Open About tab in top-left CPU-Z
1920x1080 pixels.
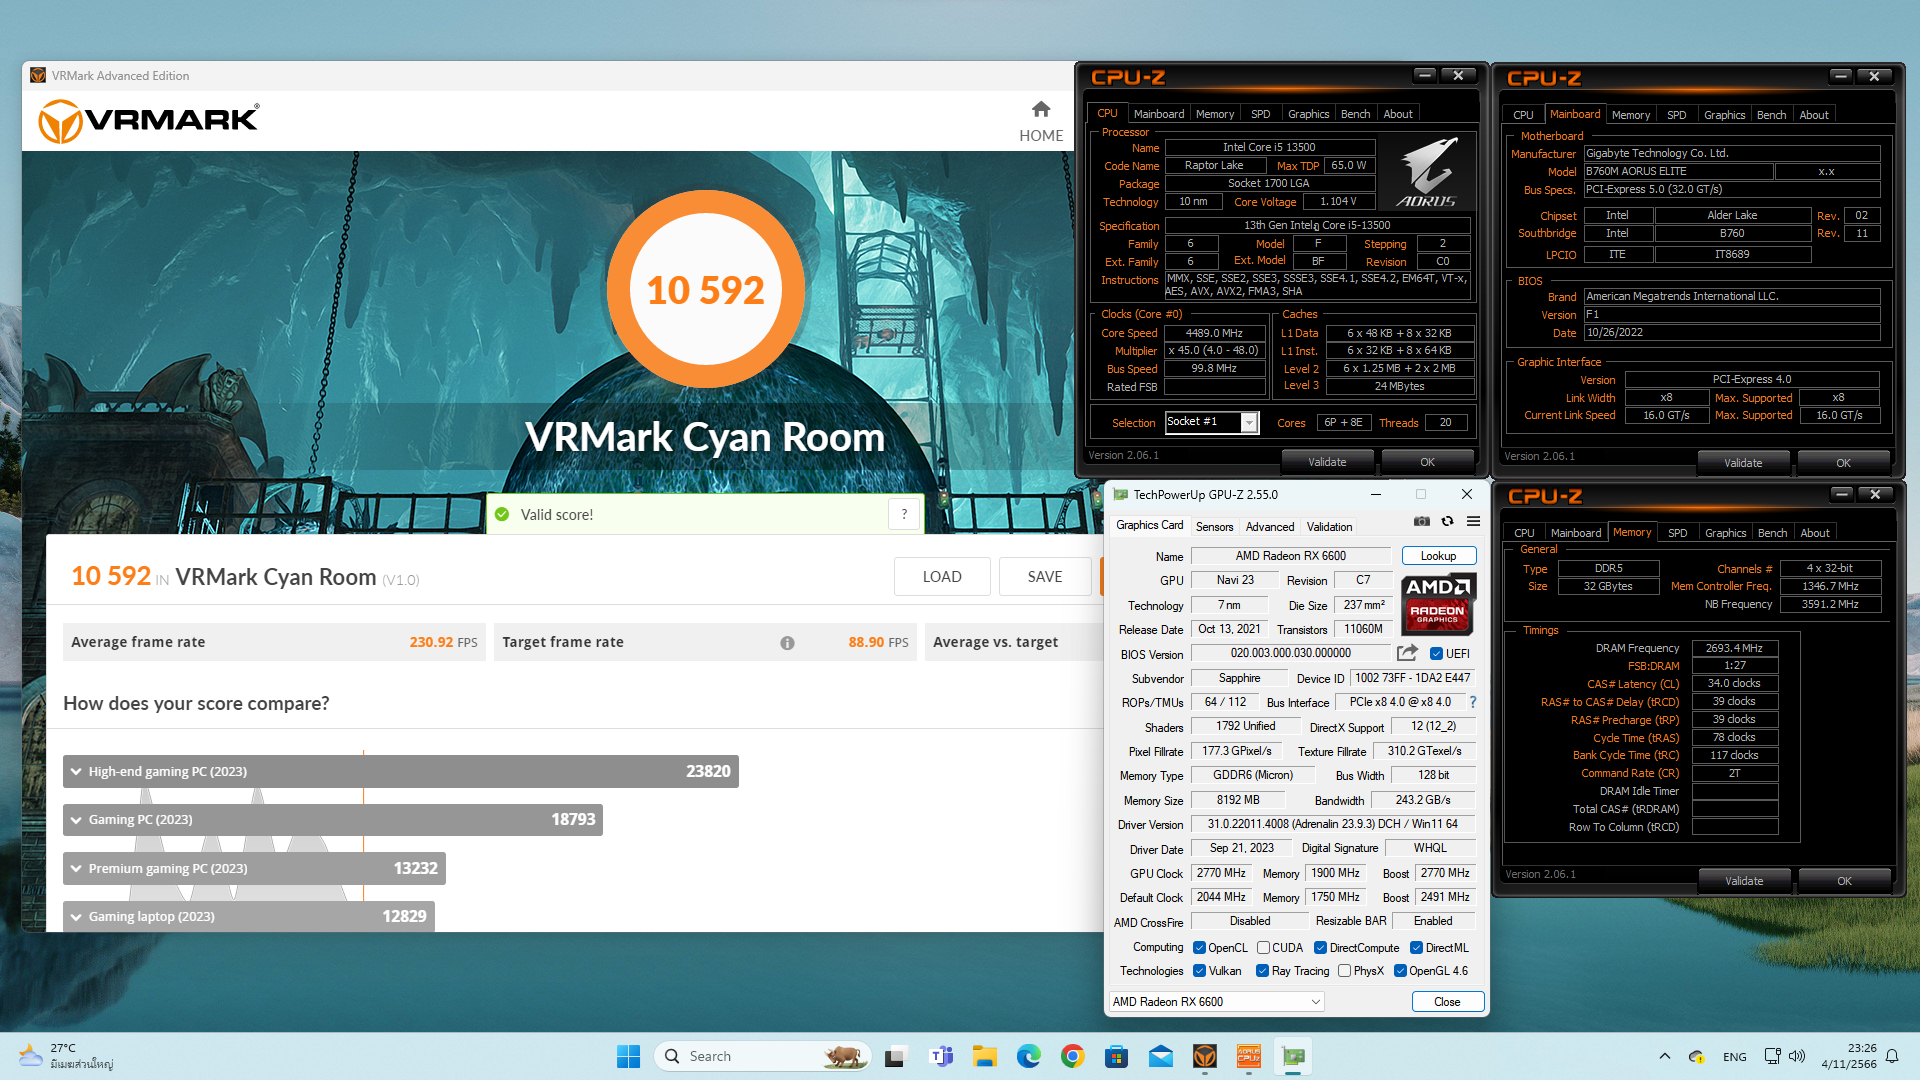(1397, 114)
